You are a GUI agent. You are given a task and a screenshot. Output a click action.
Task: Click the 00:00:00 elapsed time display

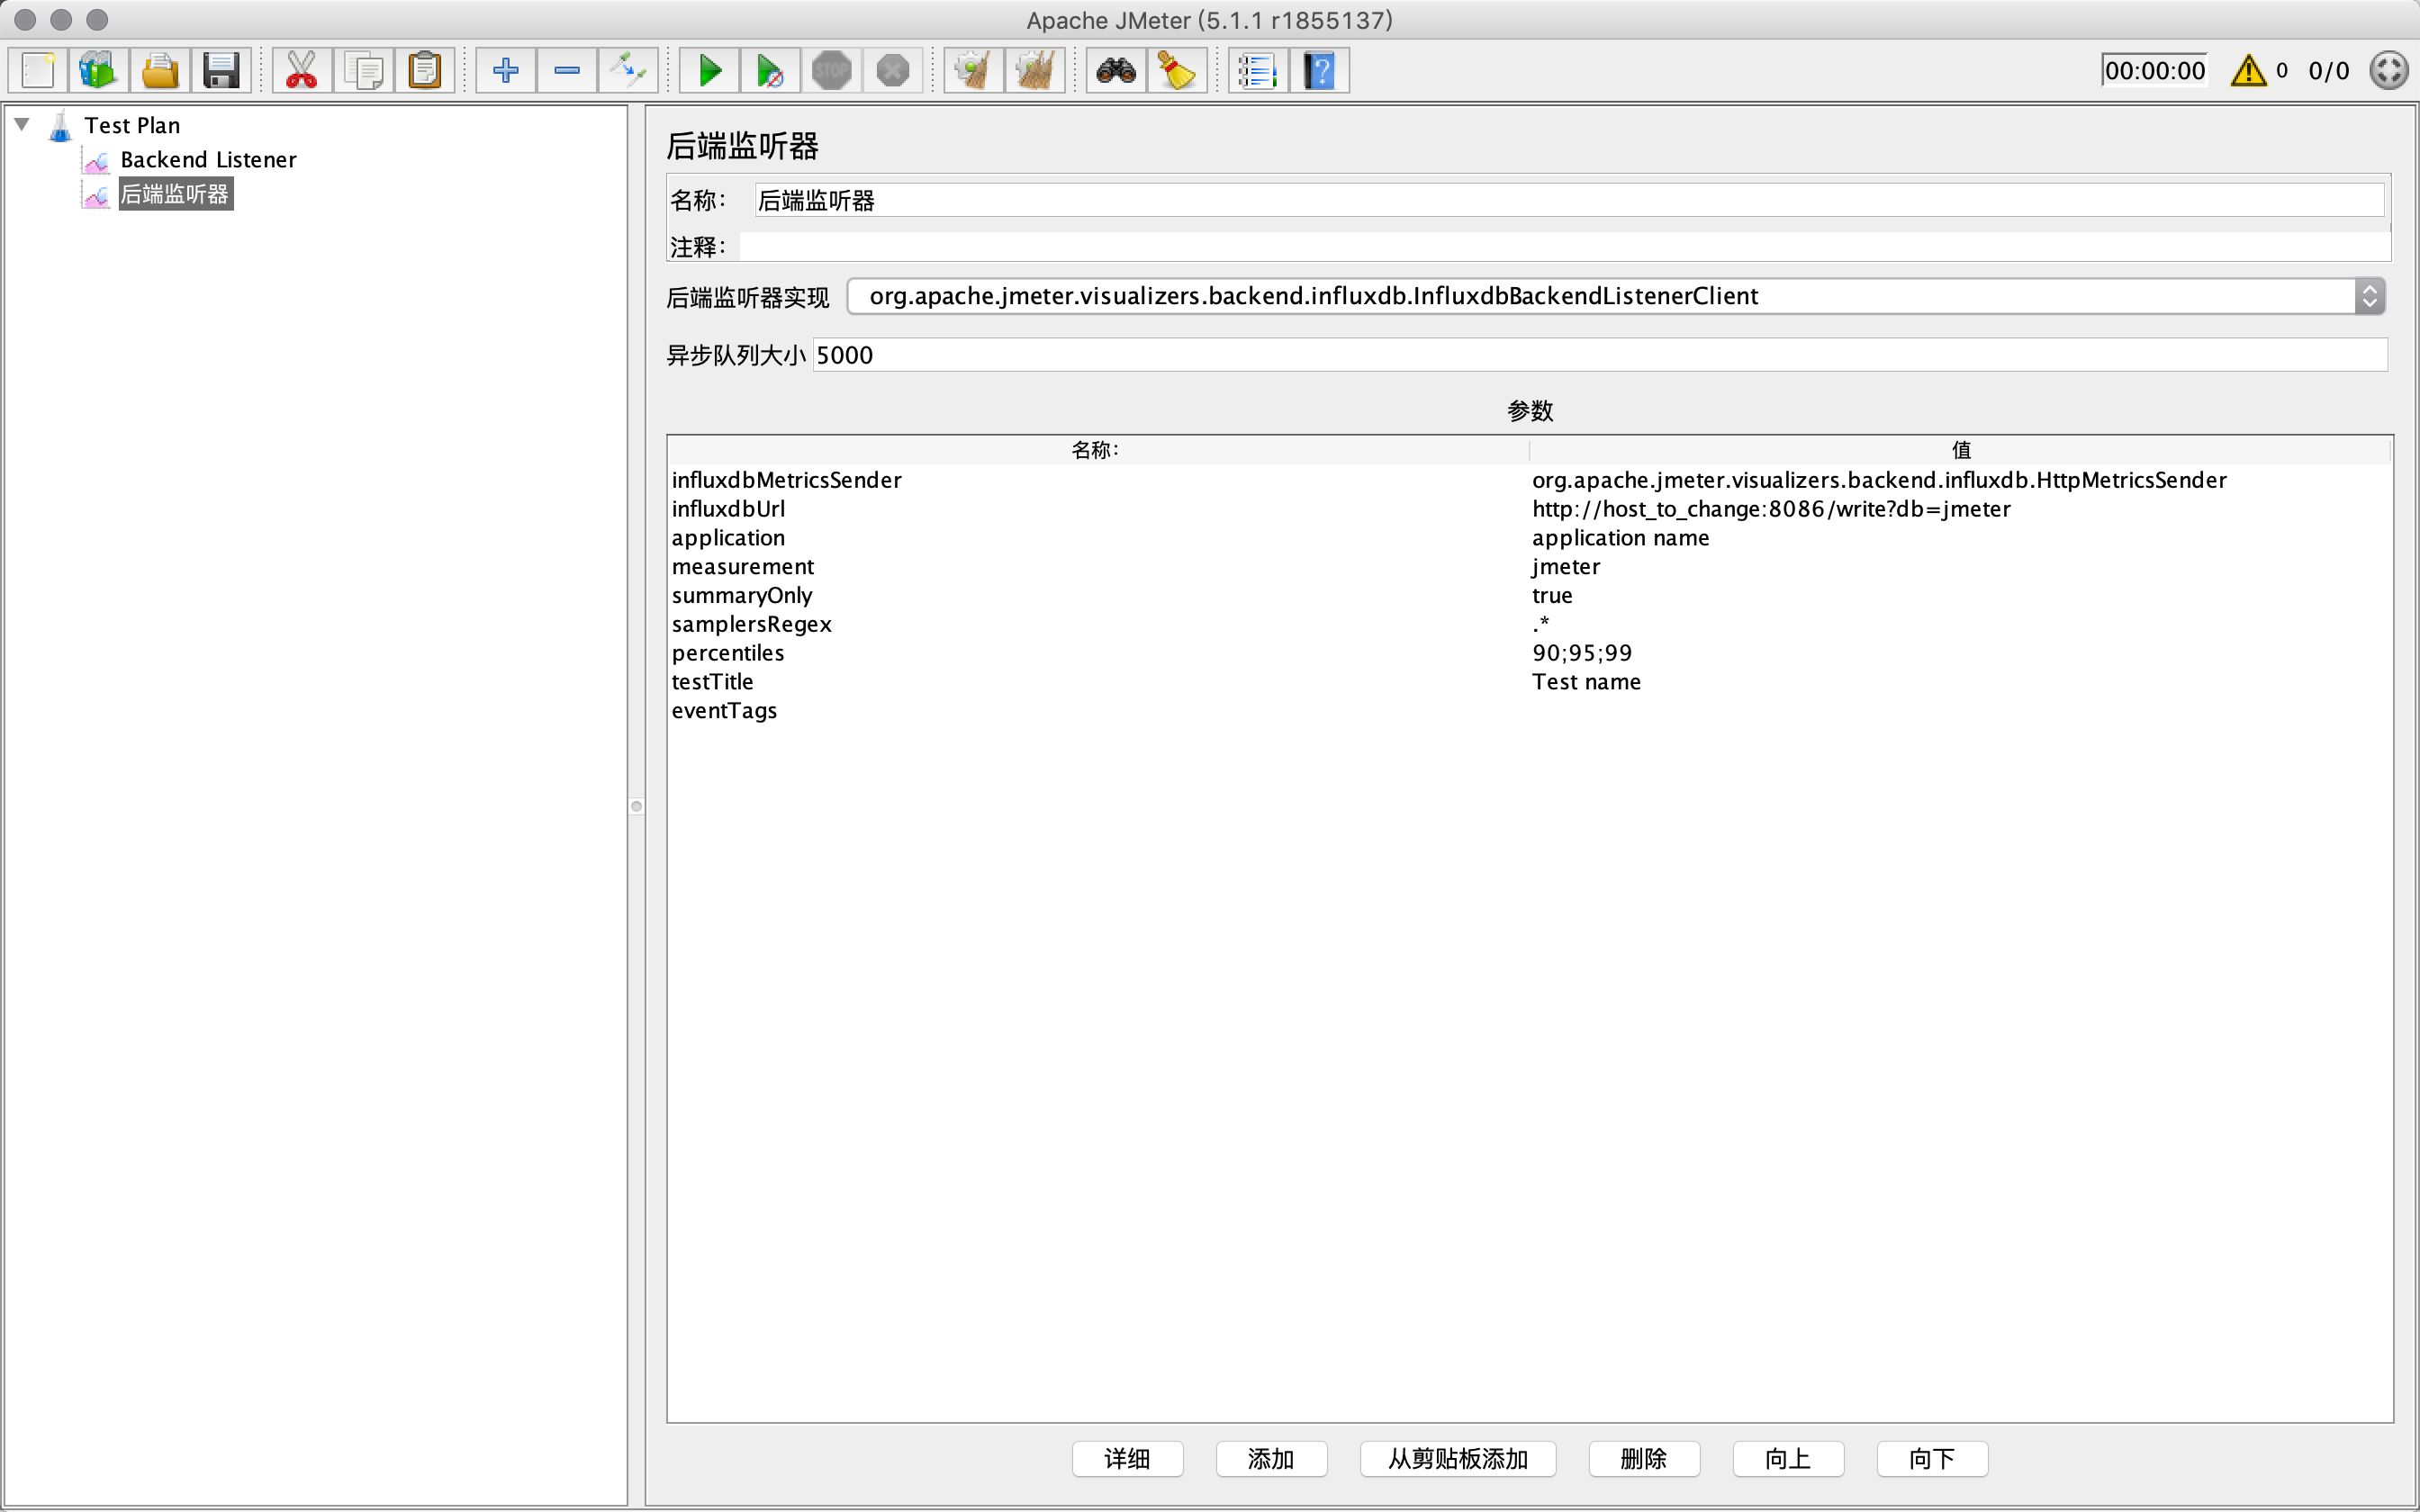2154,70
